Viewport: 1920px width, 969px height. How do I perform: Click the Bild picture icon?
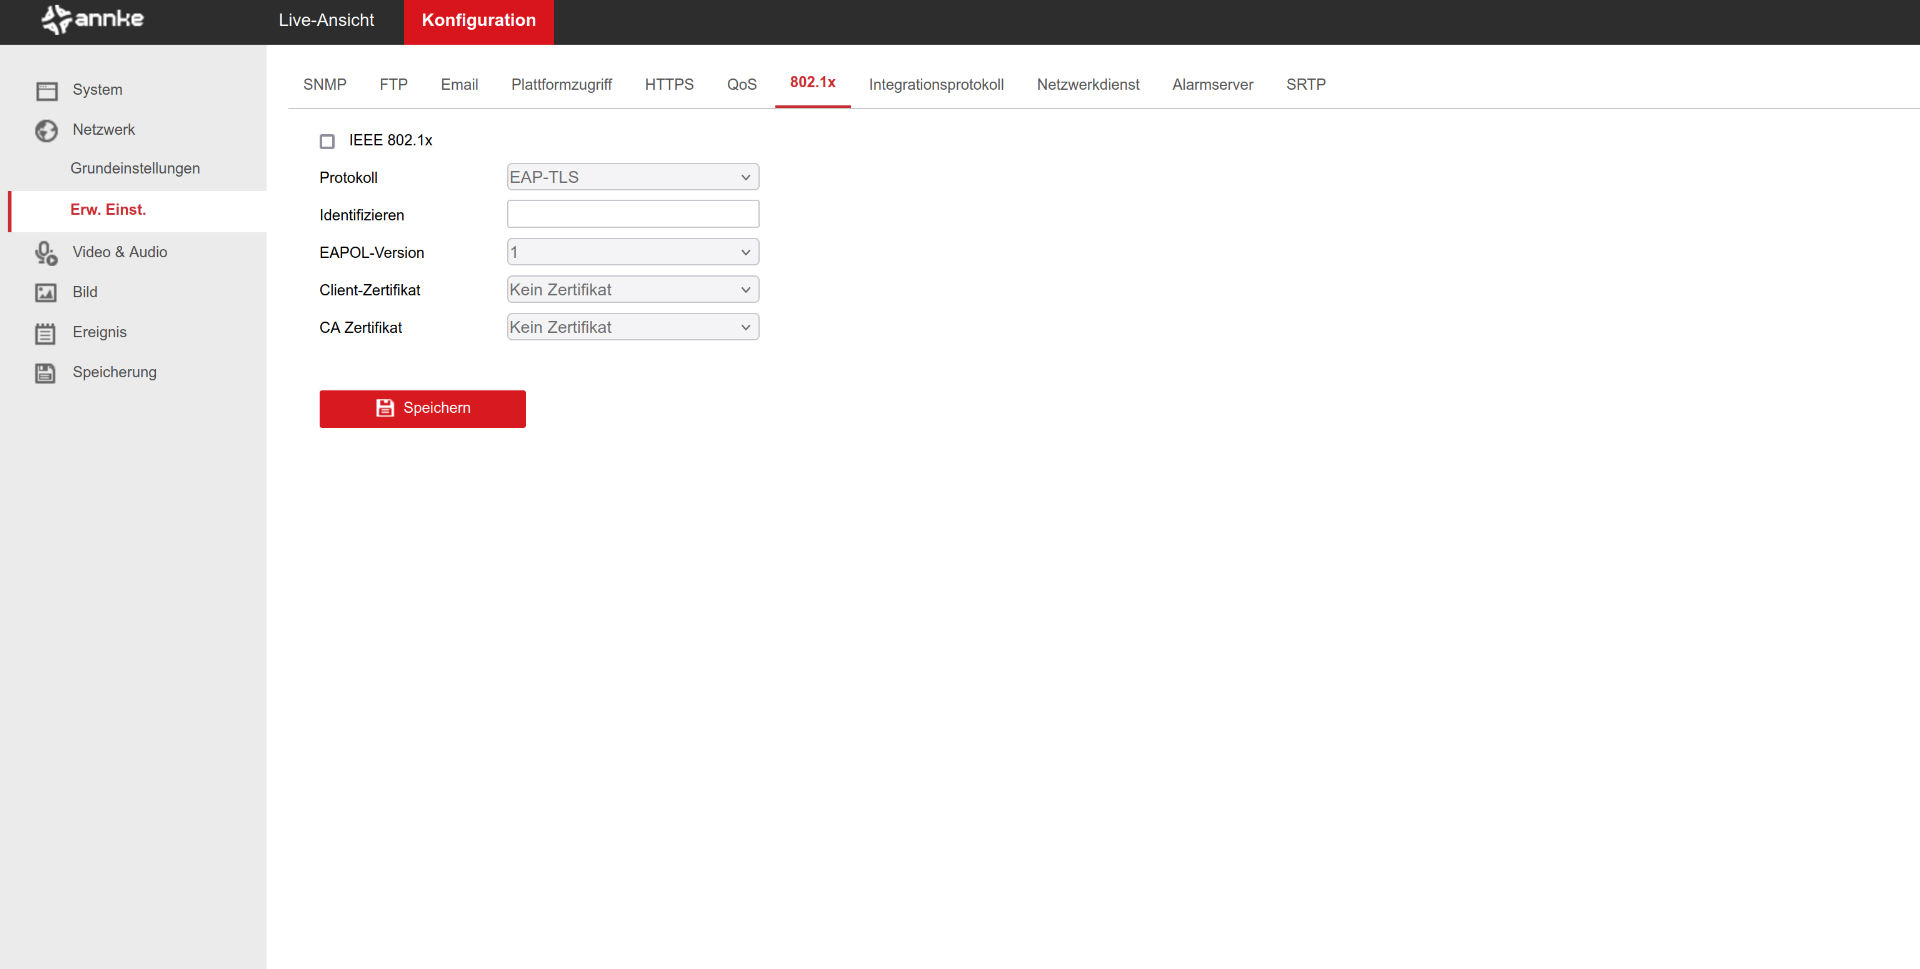click(46, 293)
